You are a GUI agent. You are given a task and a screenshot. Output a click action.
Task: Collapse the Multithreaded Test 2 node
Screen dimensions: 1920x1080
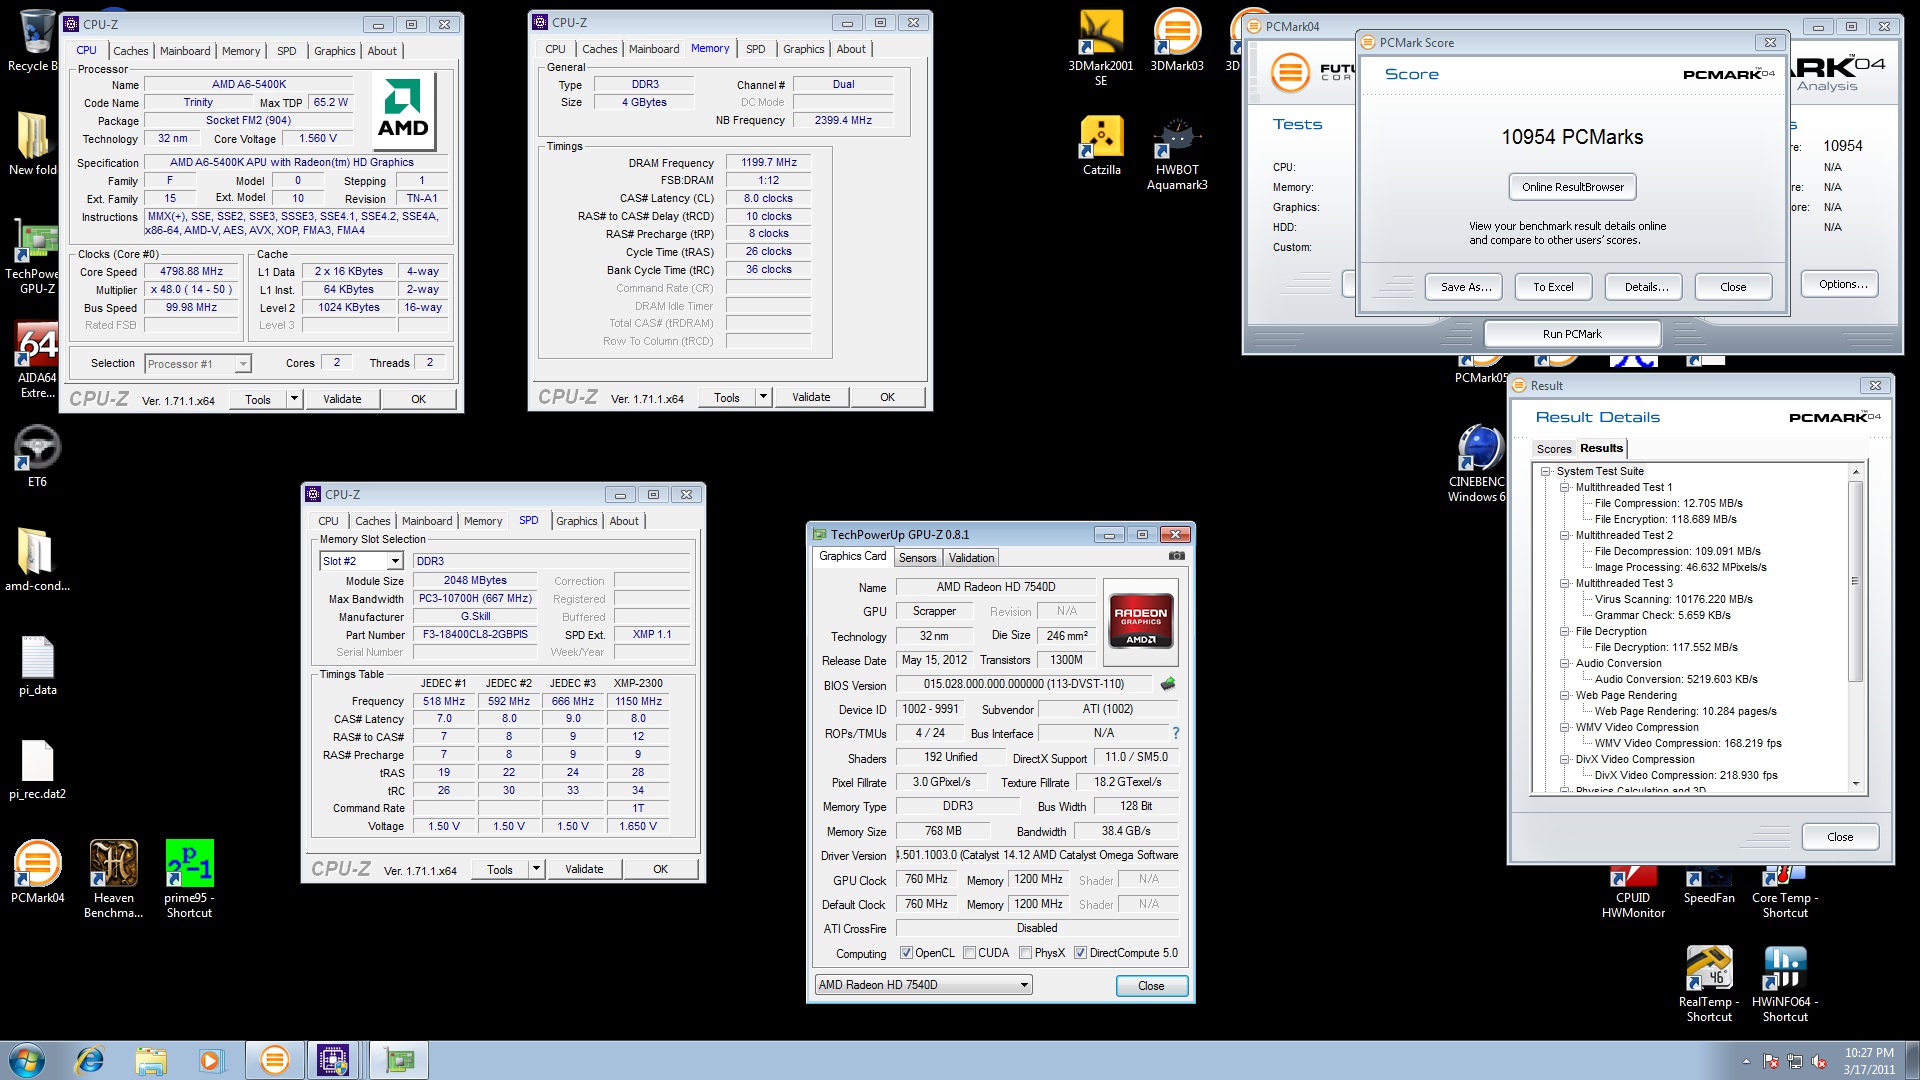pyautogui.click(x=1565, y=535)
